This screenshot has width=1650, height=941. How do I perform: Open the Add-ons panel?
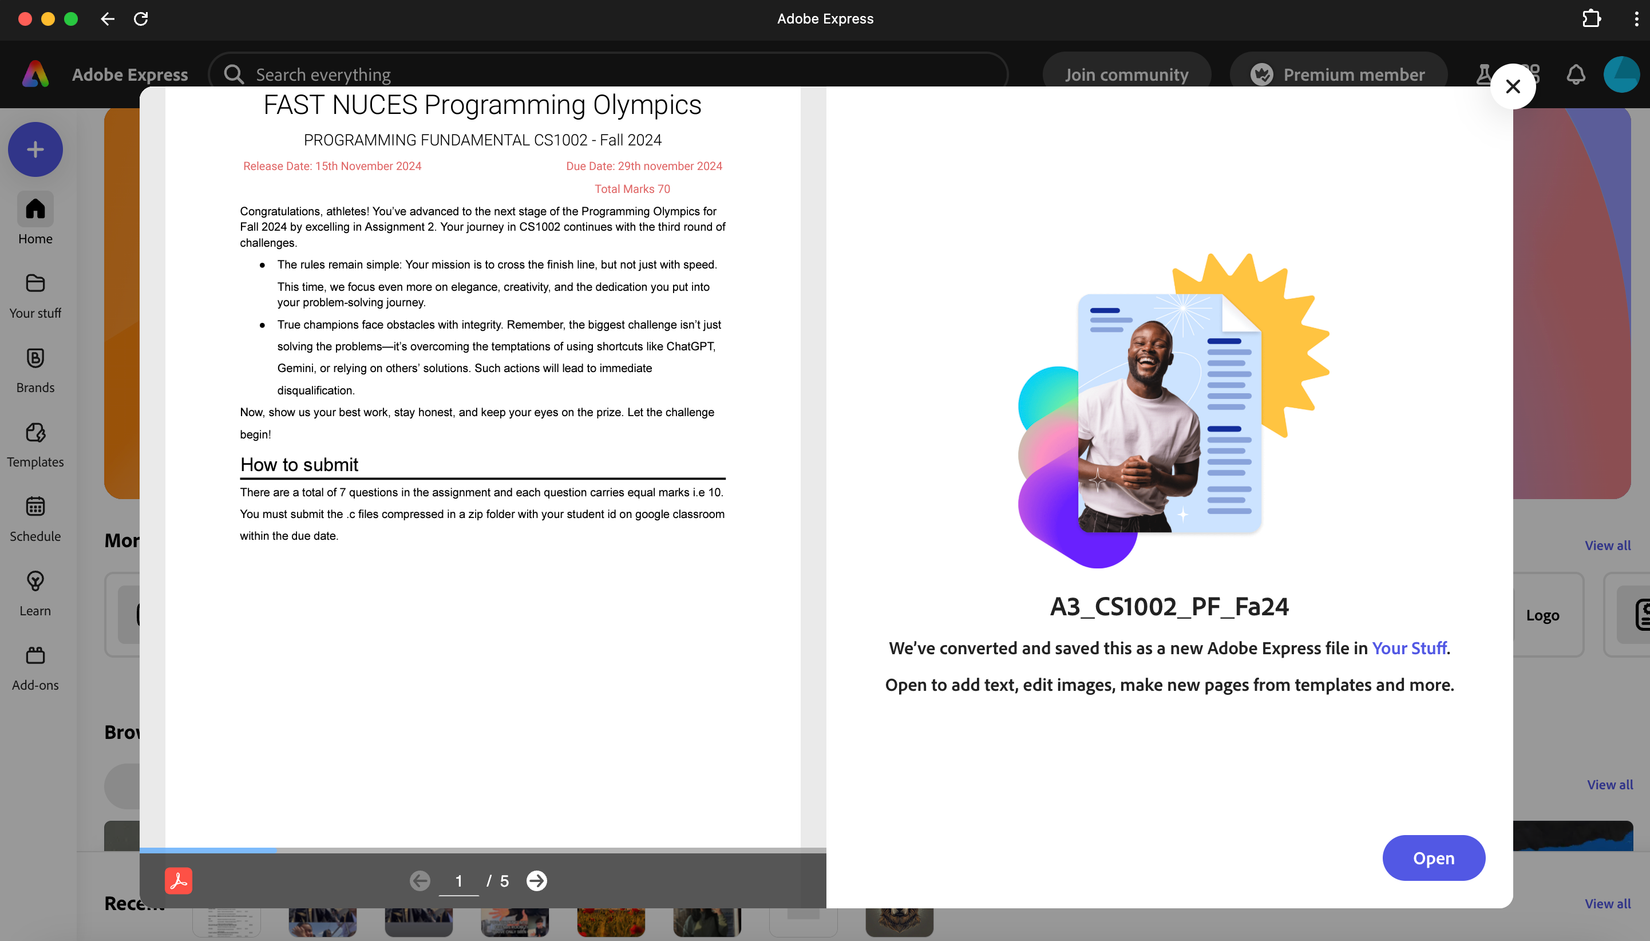tap(35, 666)
